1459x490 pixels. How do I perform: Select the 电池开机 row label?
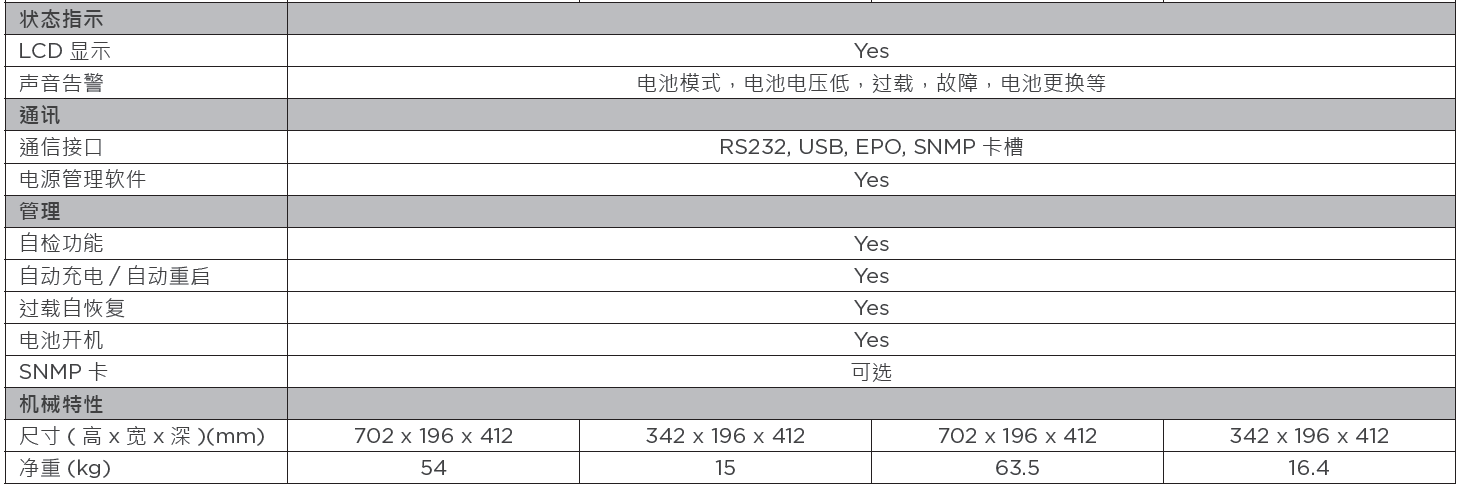pyautogui.click(x=61, y=339)
